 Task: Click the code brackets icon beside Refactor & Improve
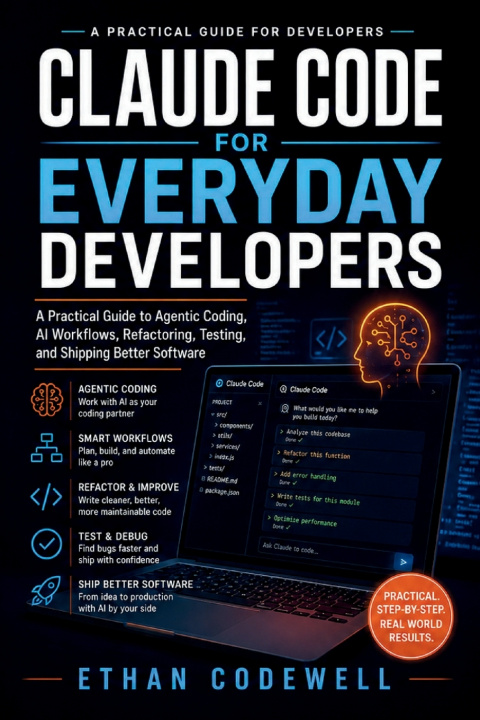[46, 497]
